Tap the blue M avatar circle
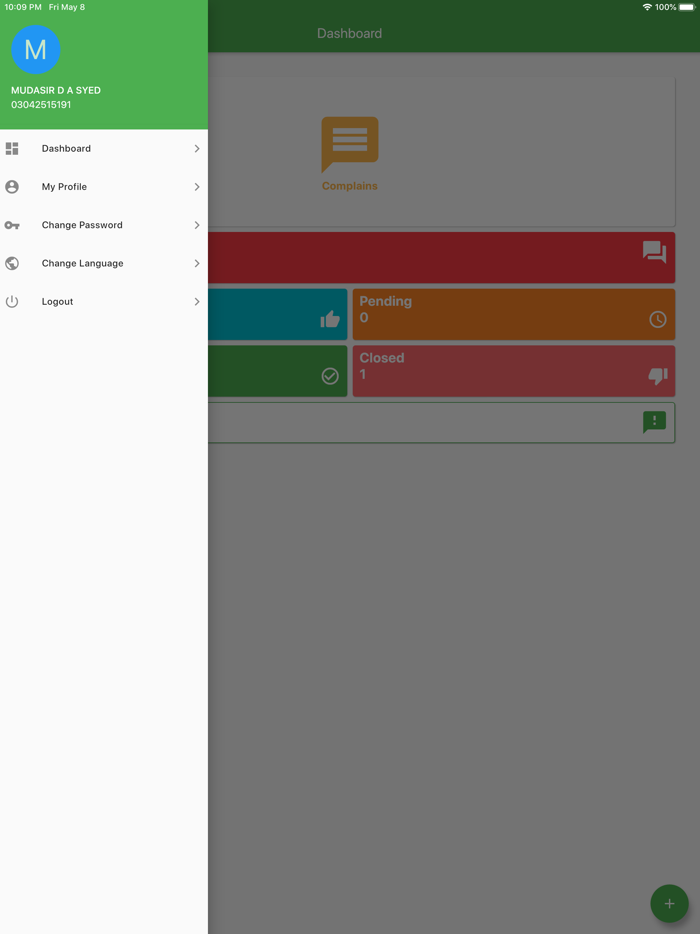This screenshot has height=934, width=700. 36,49
